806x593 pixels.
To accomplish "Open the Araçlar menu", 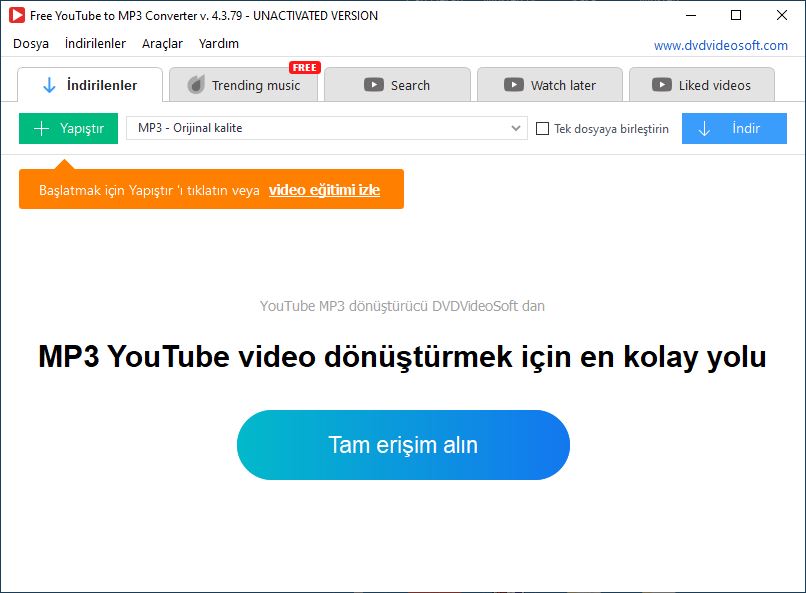I will tap(162, 44).
